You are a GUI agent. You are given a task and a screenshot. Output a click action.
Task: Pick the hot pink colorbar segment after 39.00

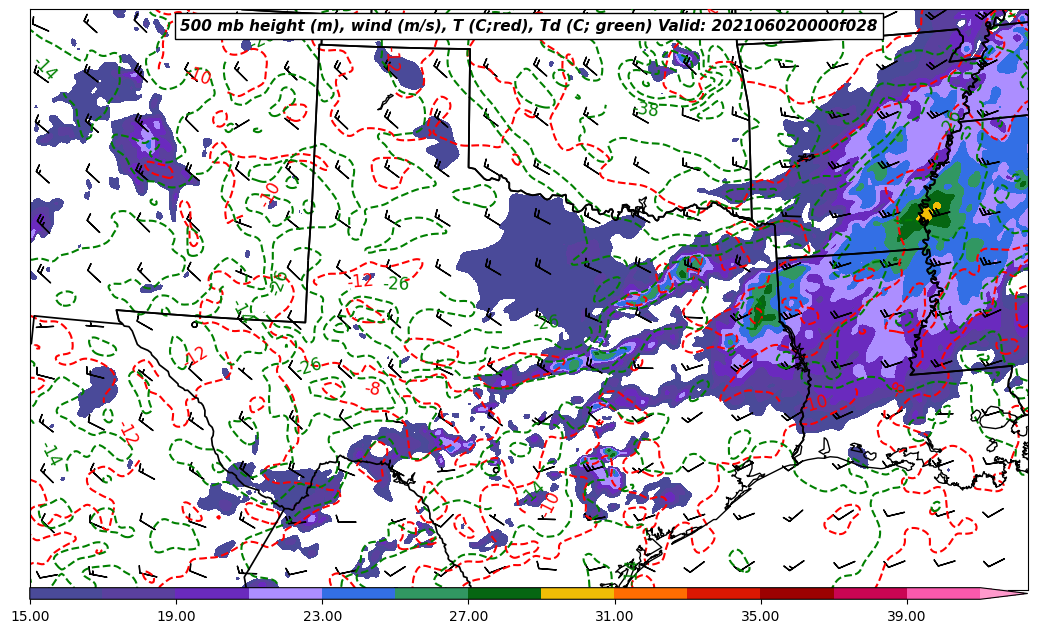(x=943, y=593)
